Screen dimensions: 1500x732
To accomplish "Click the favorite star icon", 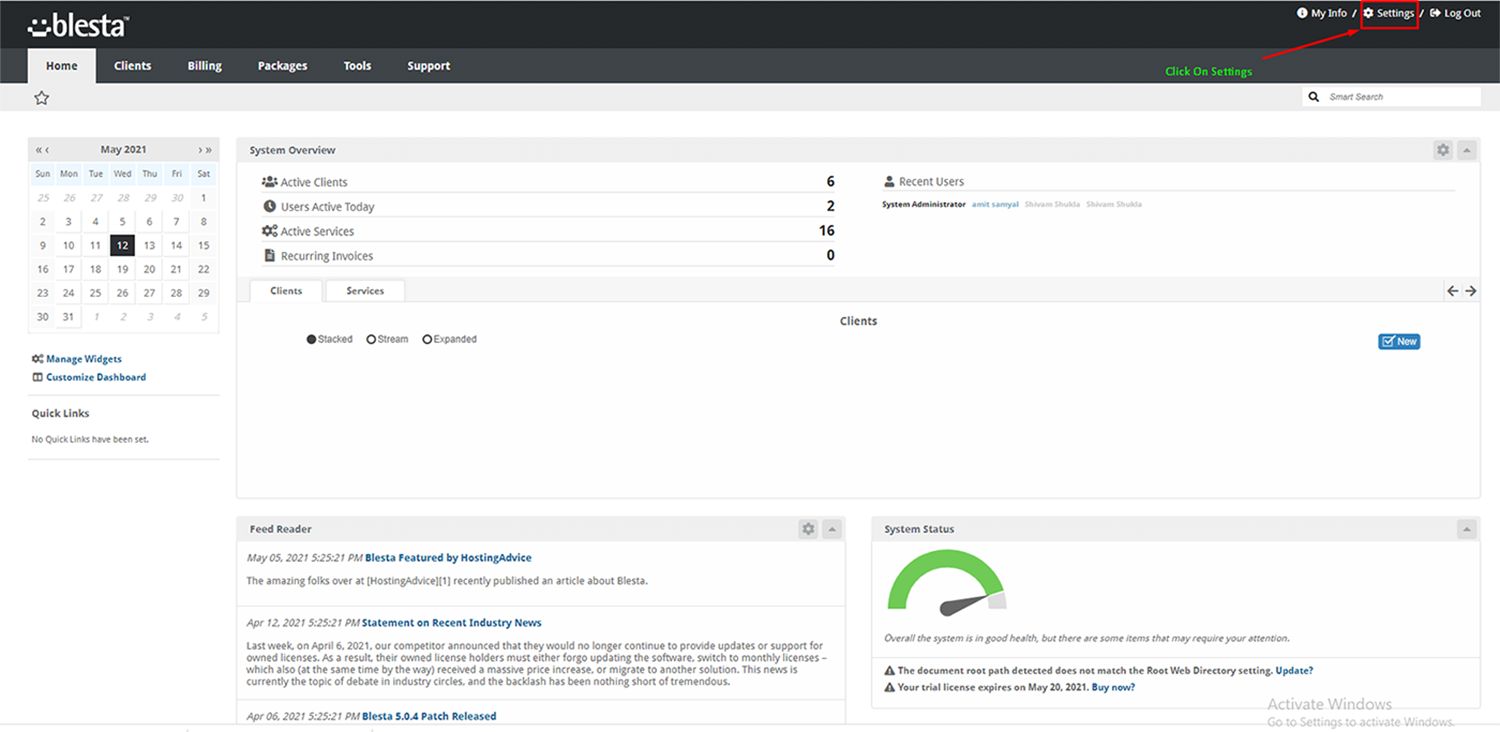I will pos(41,98).
